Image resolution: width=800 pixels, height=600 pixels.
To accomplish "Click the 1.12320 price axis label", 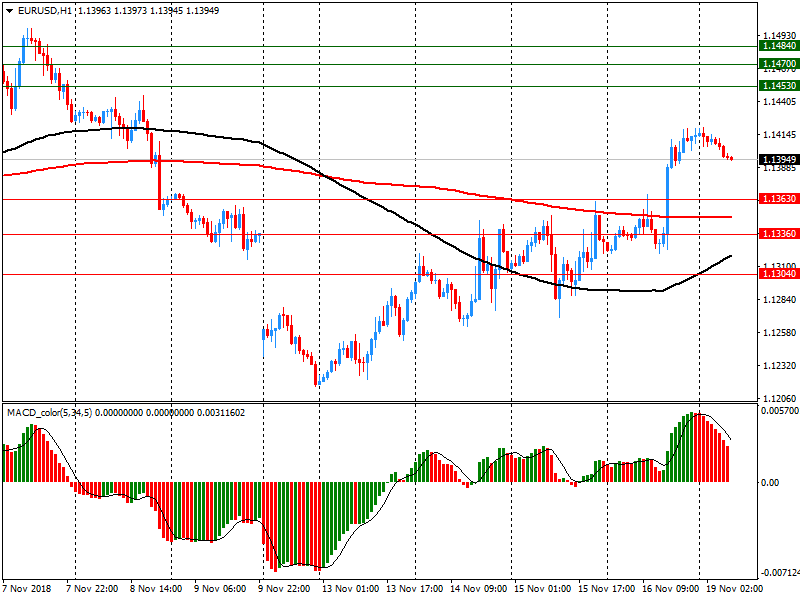I will coord(779,366).
